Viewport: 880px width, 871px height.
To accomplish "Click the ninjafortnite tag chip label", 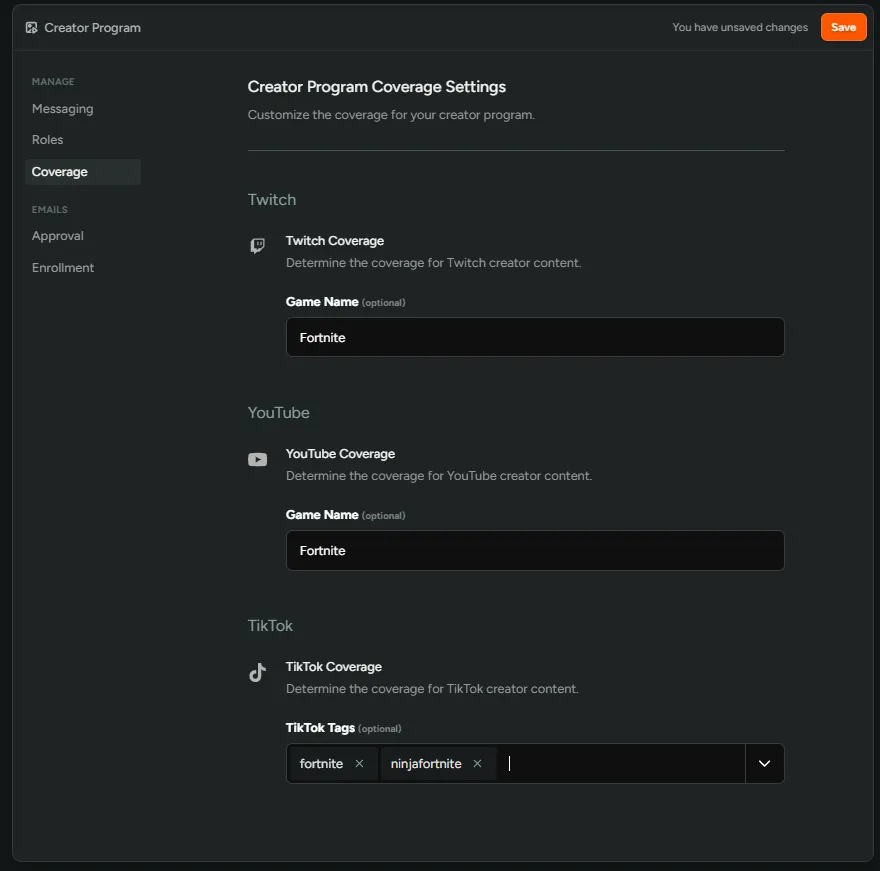I will coord(426,764).
